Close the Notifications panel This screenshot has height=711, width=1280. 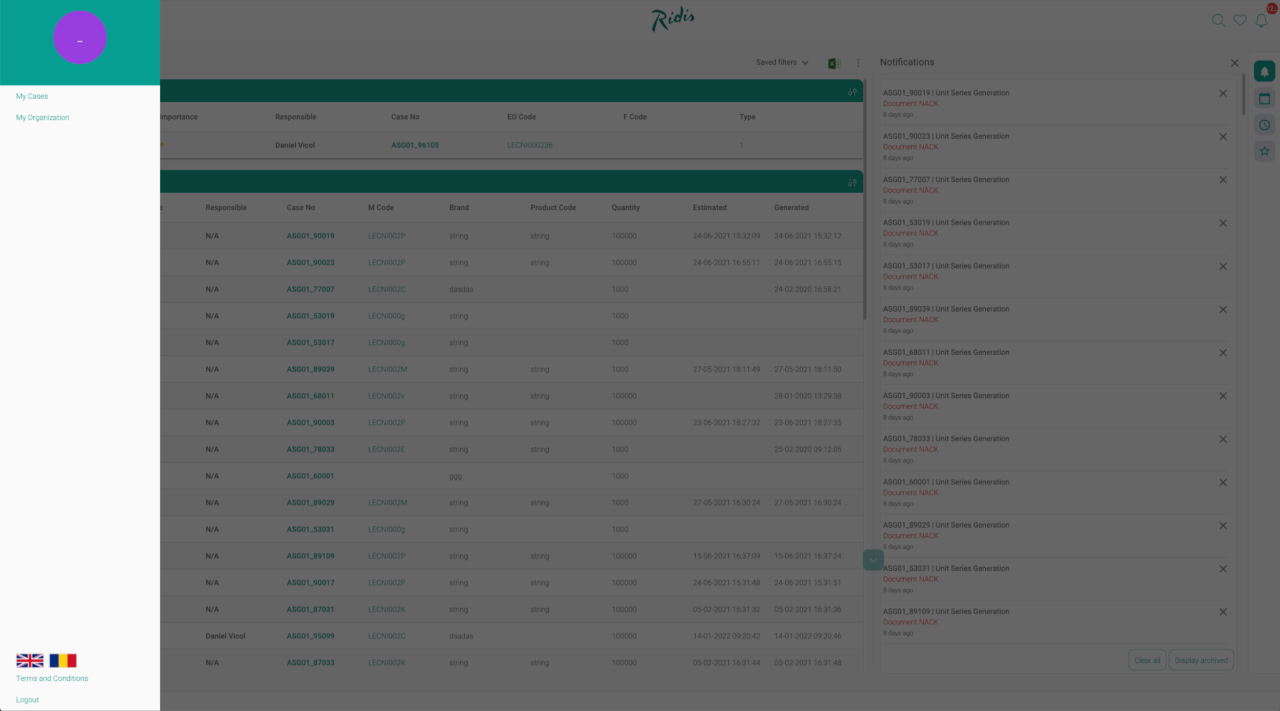[1234, 62]
